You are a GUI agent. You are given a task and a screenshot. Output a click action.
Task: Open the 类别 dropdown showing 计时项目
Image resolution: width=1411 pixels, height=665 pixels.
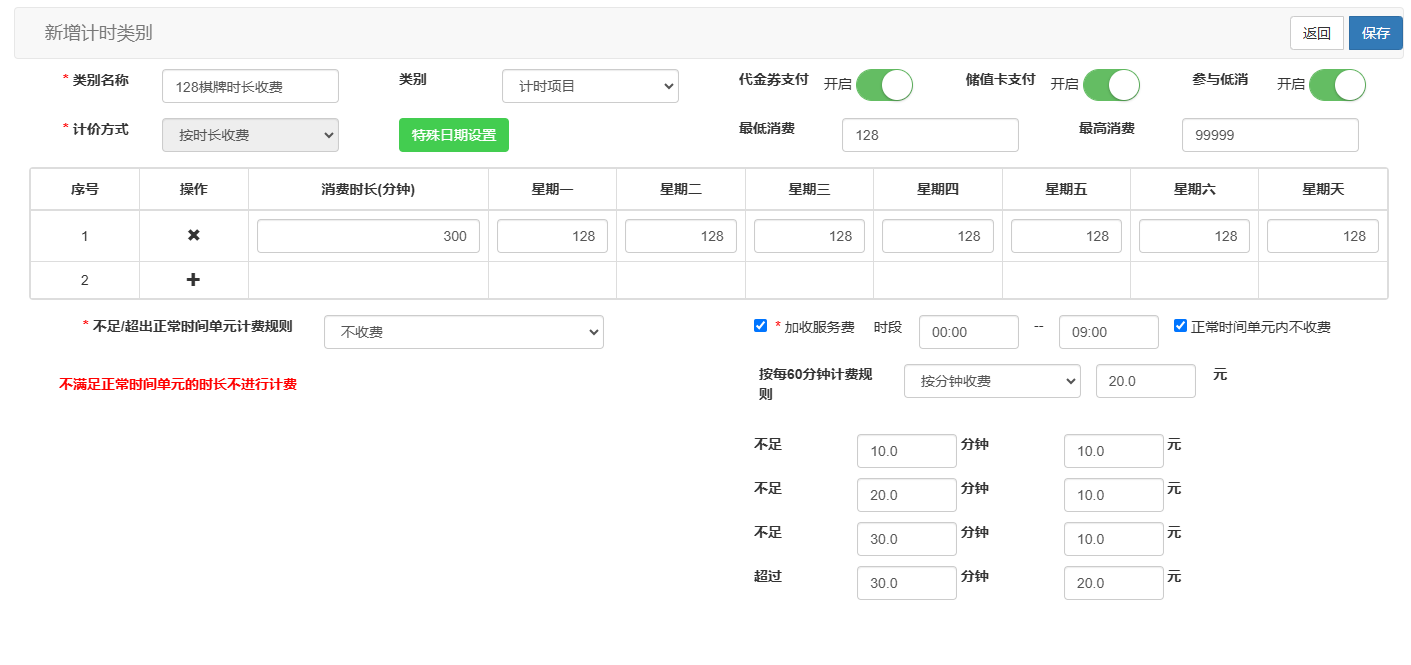[x=590, y=86]
